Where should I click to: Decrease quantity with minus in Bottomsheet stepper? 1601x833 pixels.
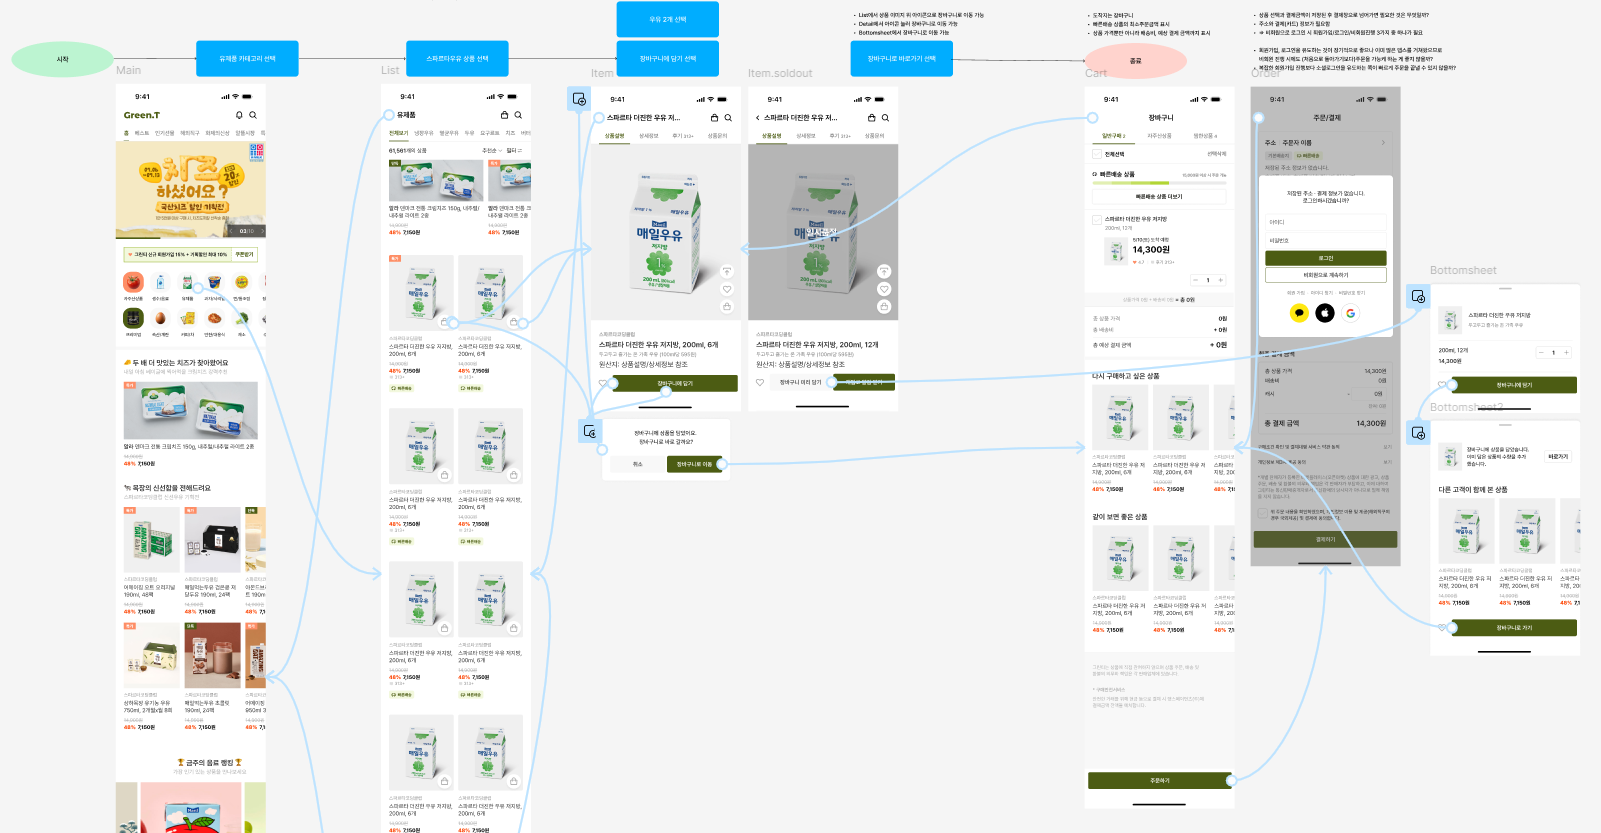[x=1541, y=352]
